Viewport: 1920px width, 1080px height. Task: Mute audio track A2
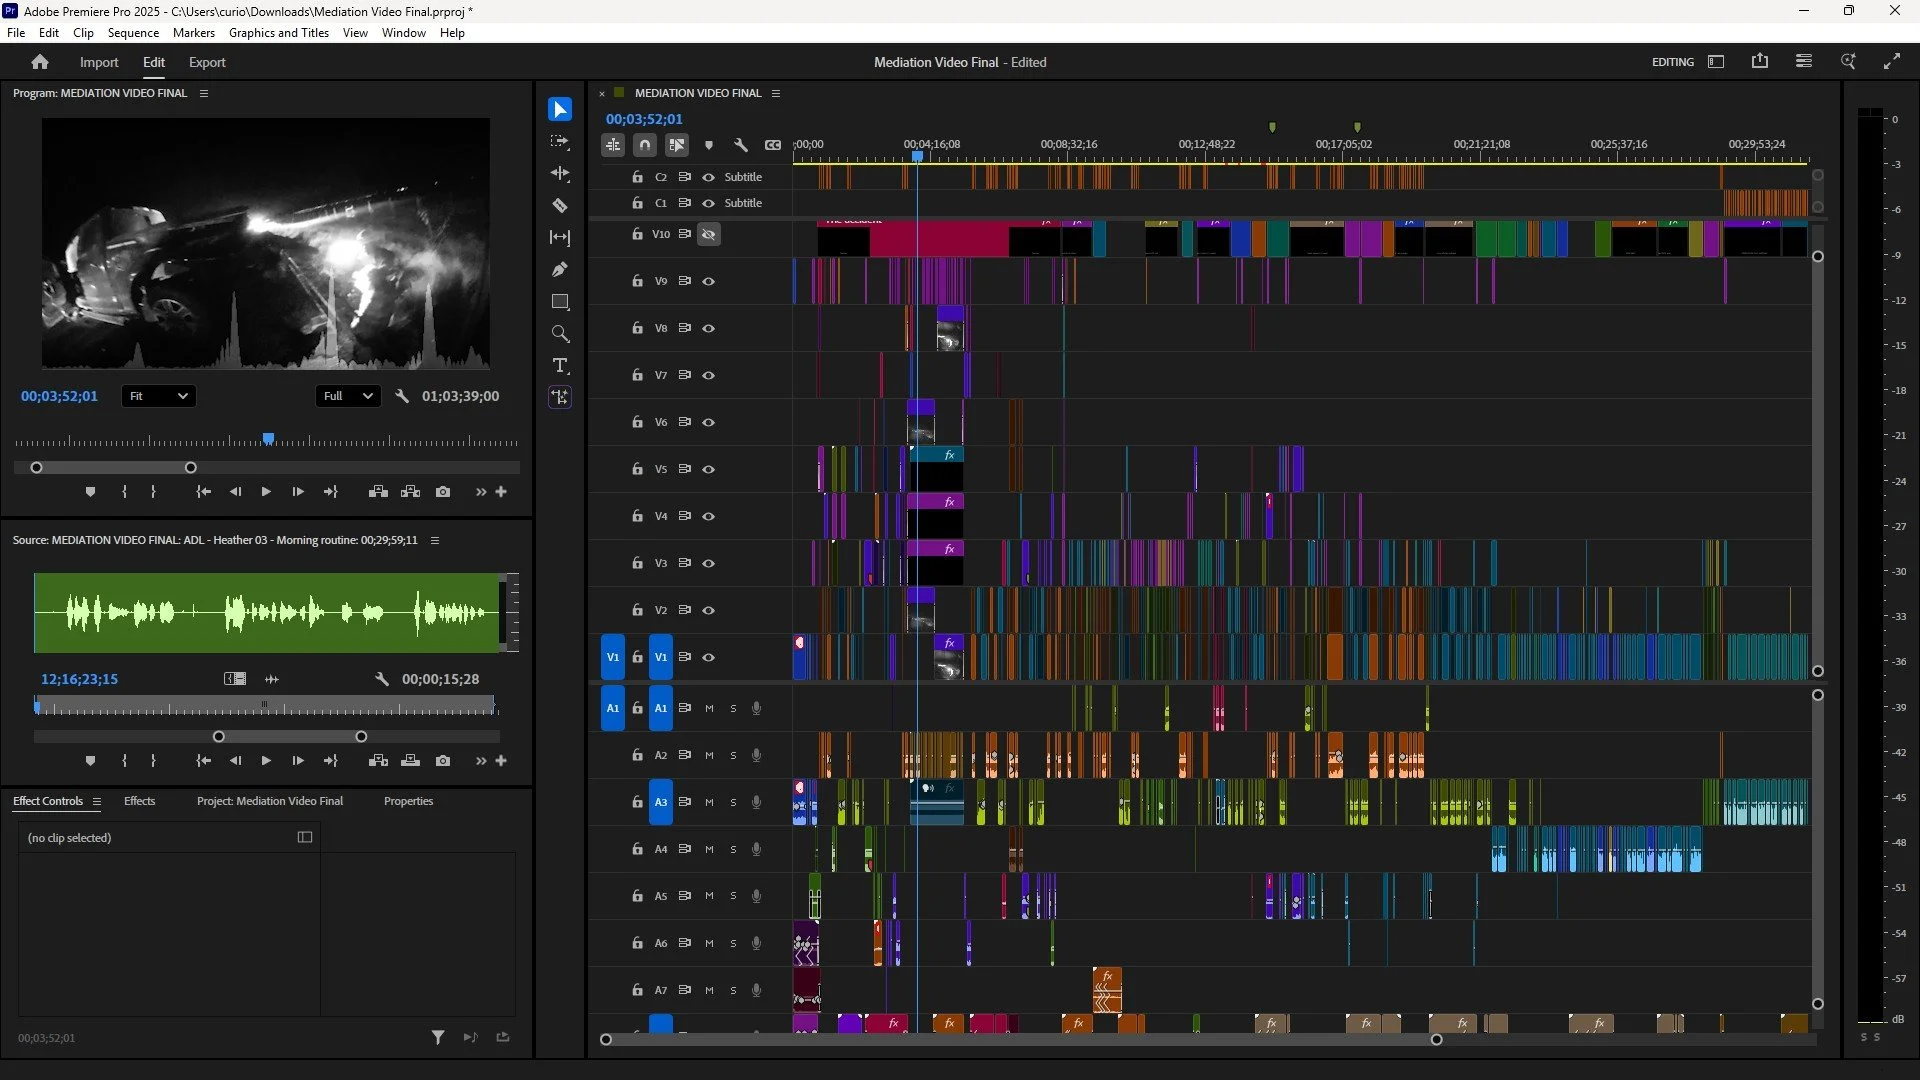point(709,755)
